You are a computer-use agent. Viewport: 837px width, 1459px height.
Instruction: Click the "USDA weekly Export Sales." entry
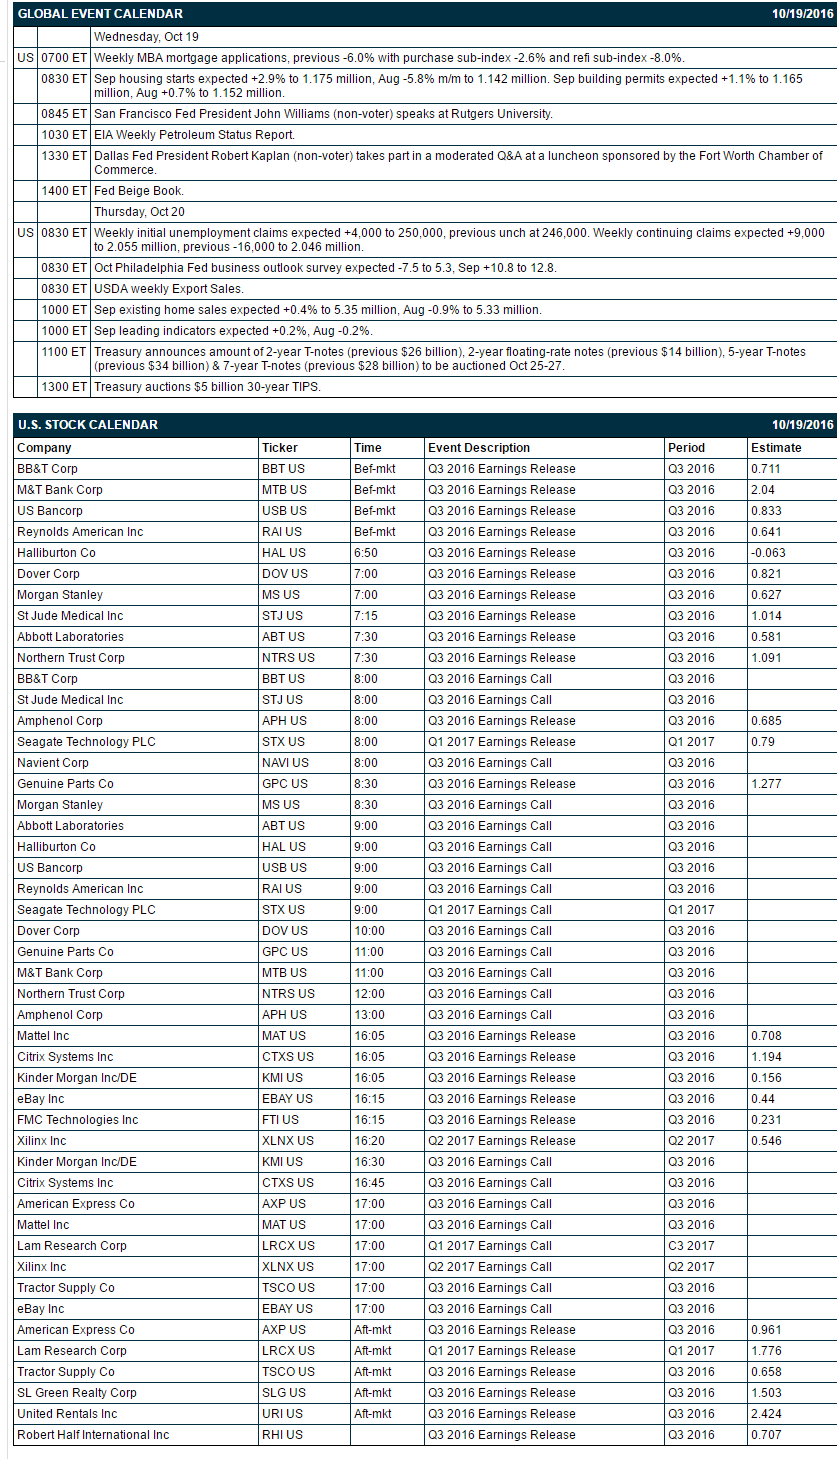click(x=169, y=289)
